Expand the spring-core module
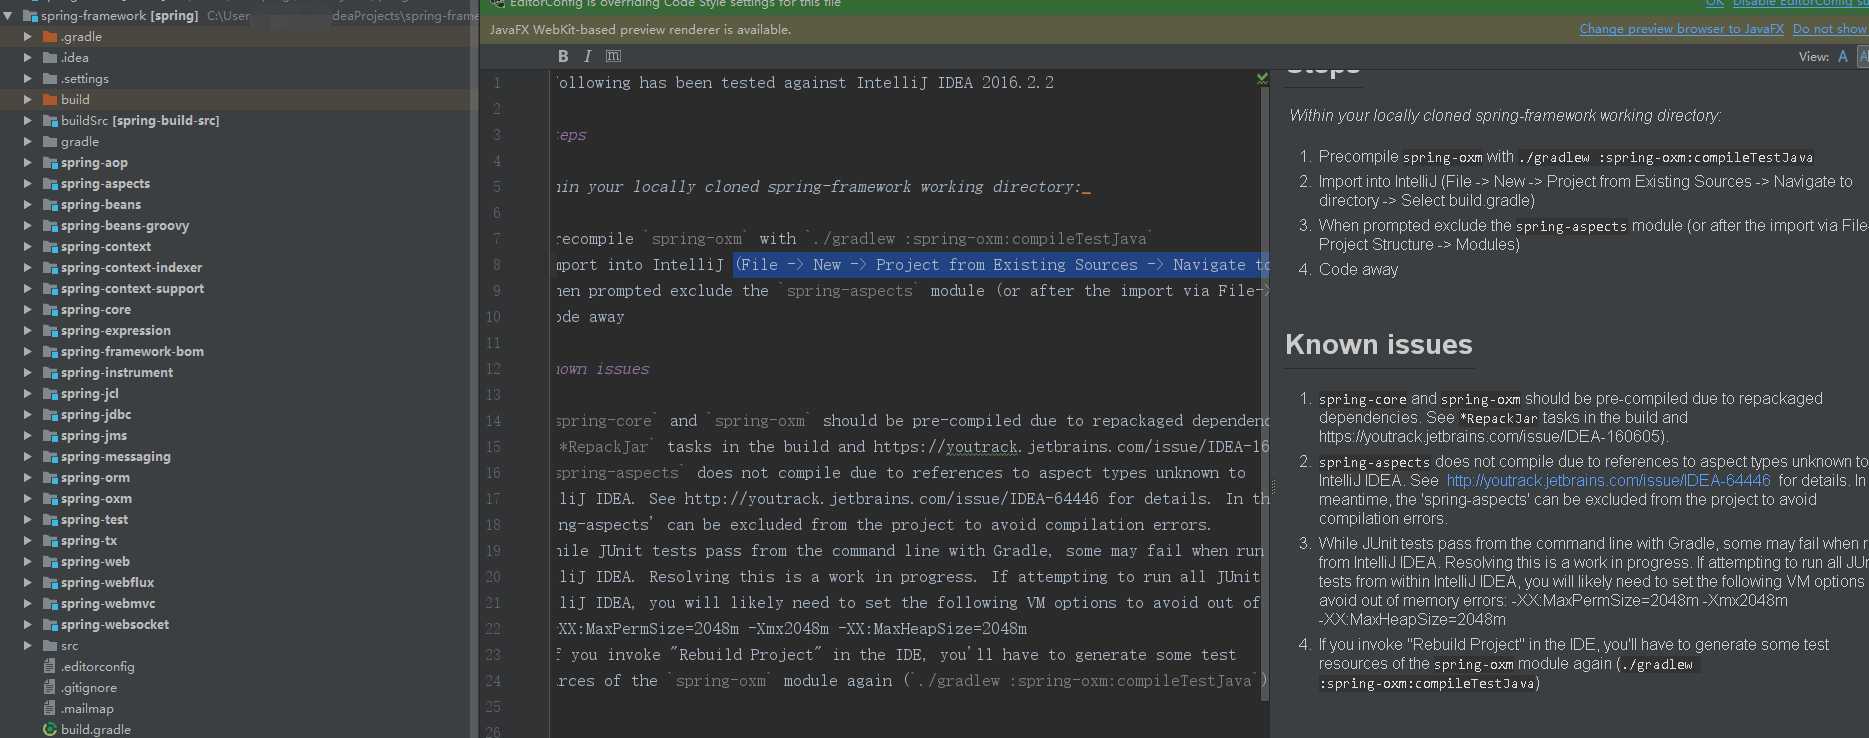 28,310
